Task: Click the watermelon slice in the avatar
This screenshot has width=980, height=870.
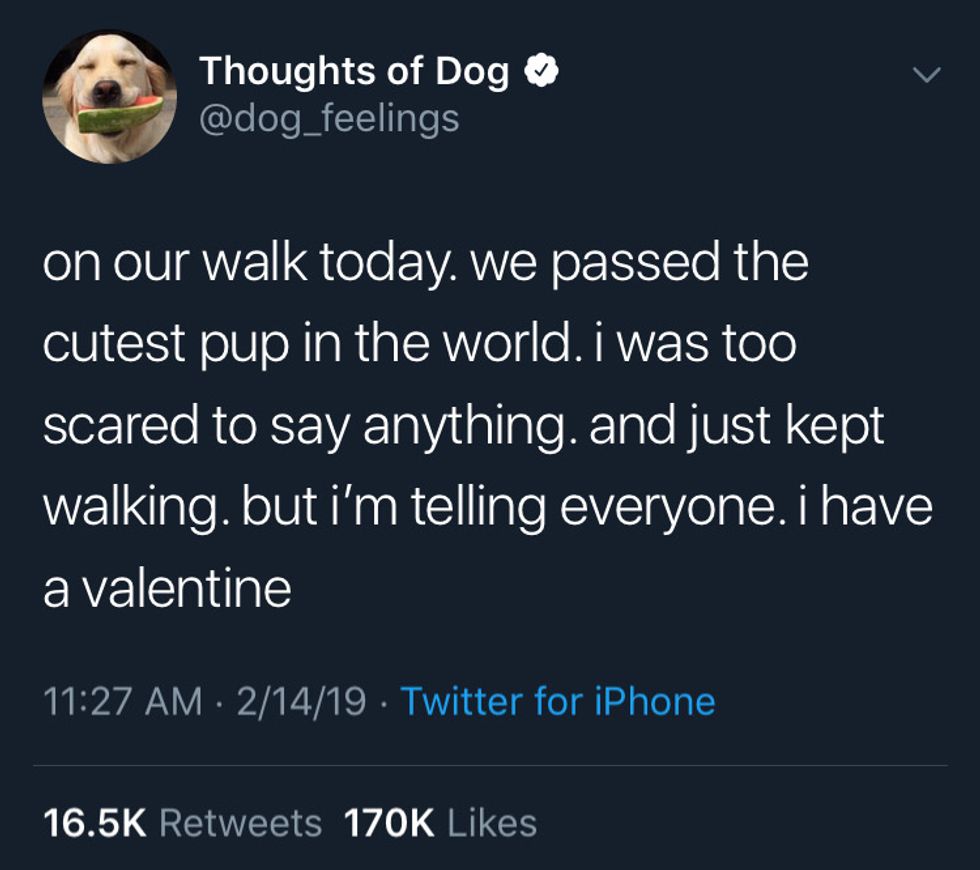Action: pyautogui.click(x=119, y=117)
